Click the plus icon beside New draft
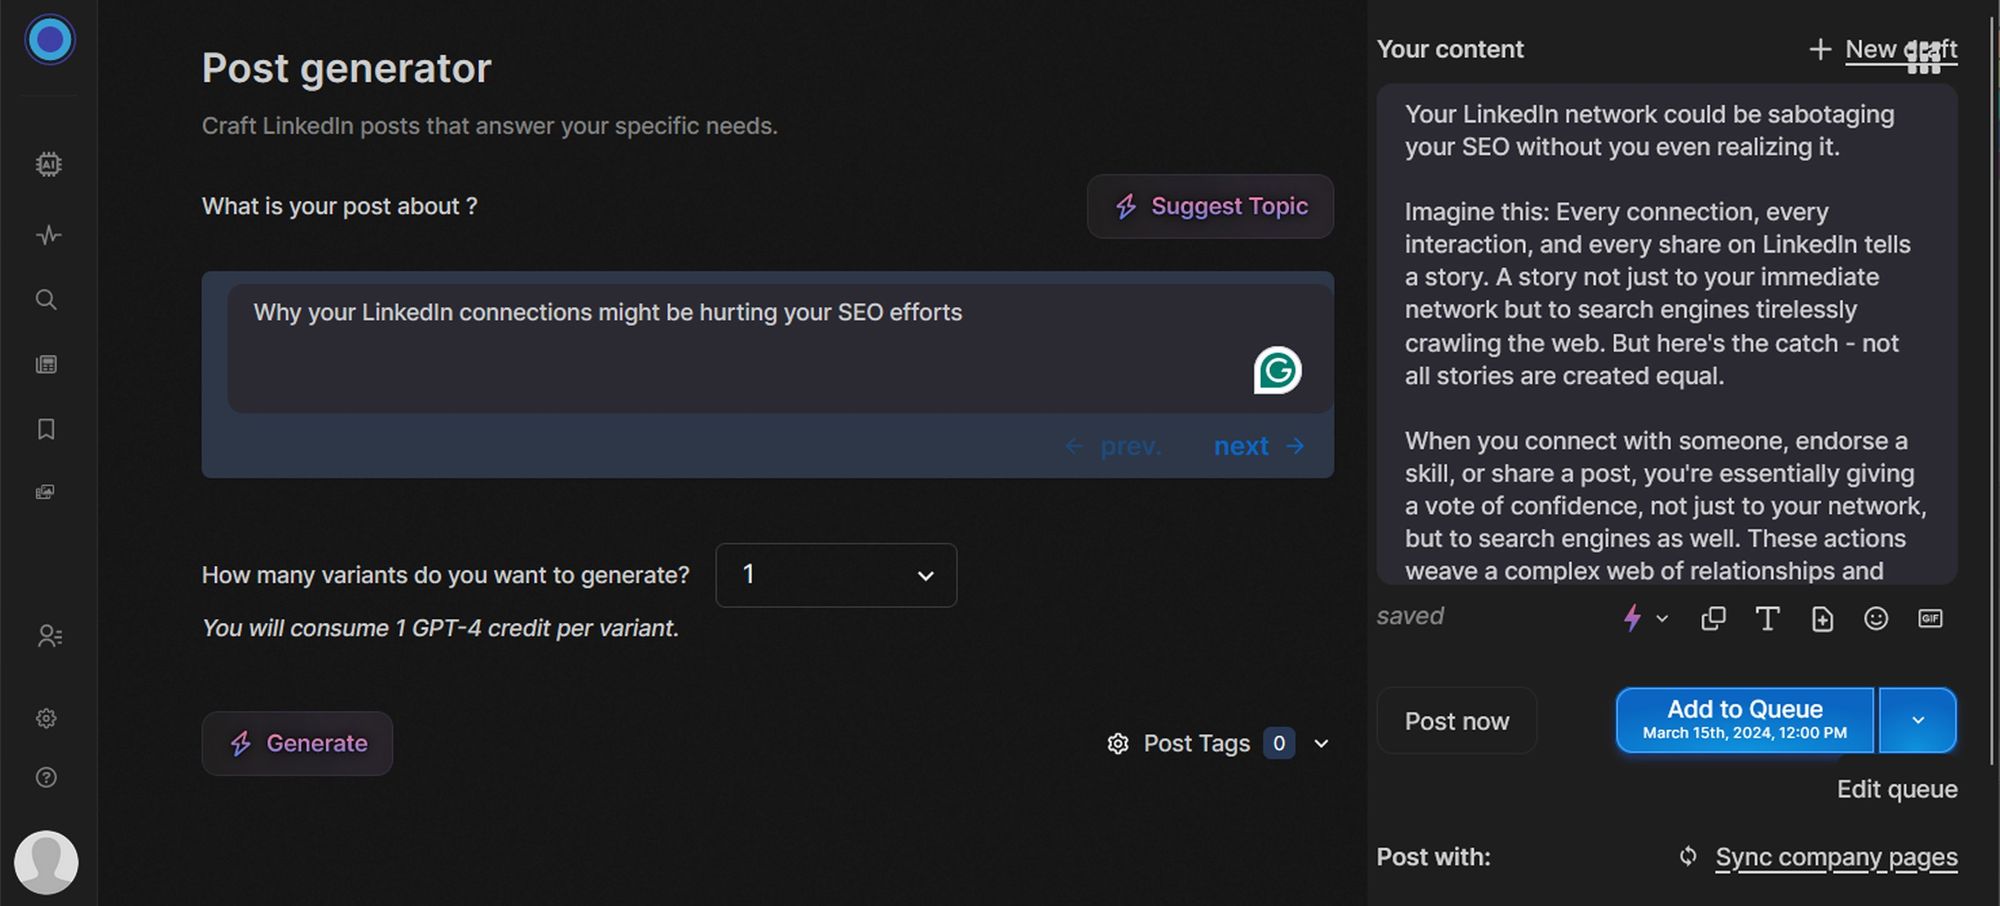Screen dimensions: 2000x906 click(x=1820, y=49)
